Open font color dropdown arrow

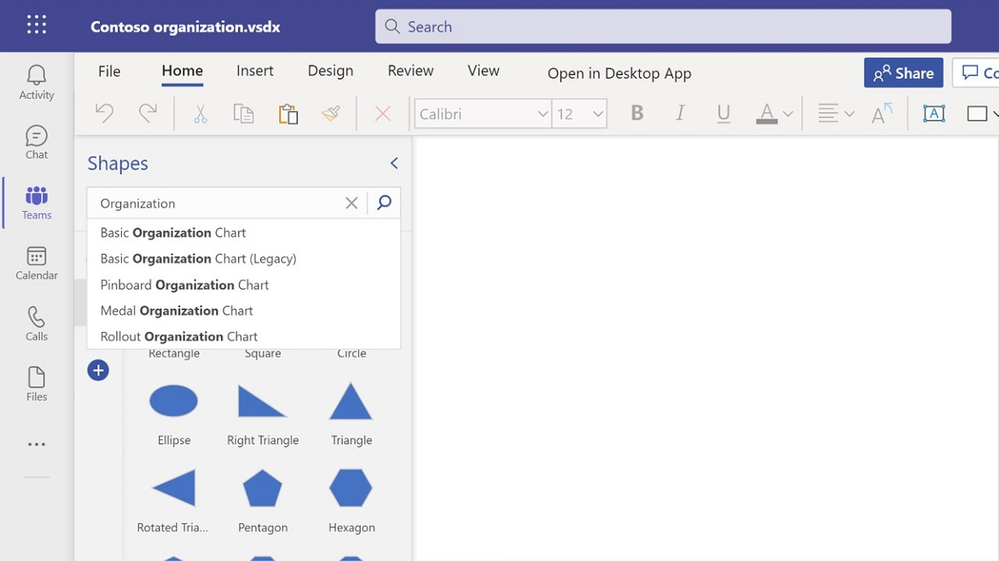[x=788, y=114]
